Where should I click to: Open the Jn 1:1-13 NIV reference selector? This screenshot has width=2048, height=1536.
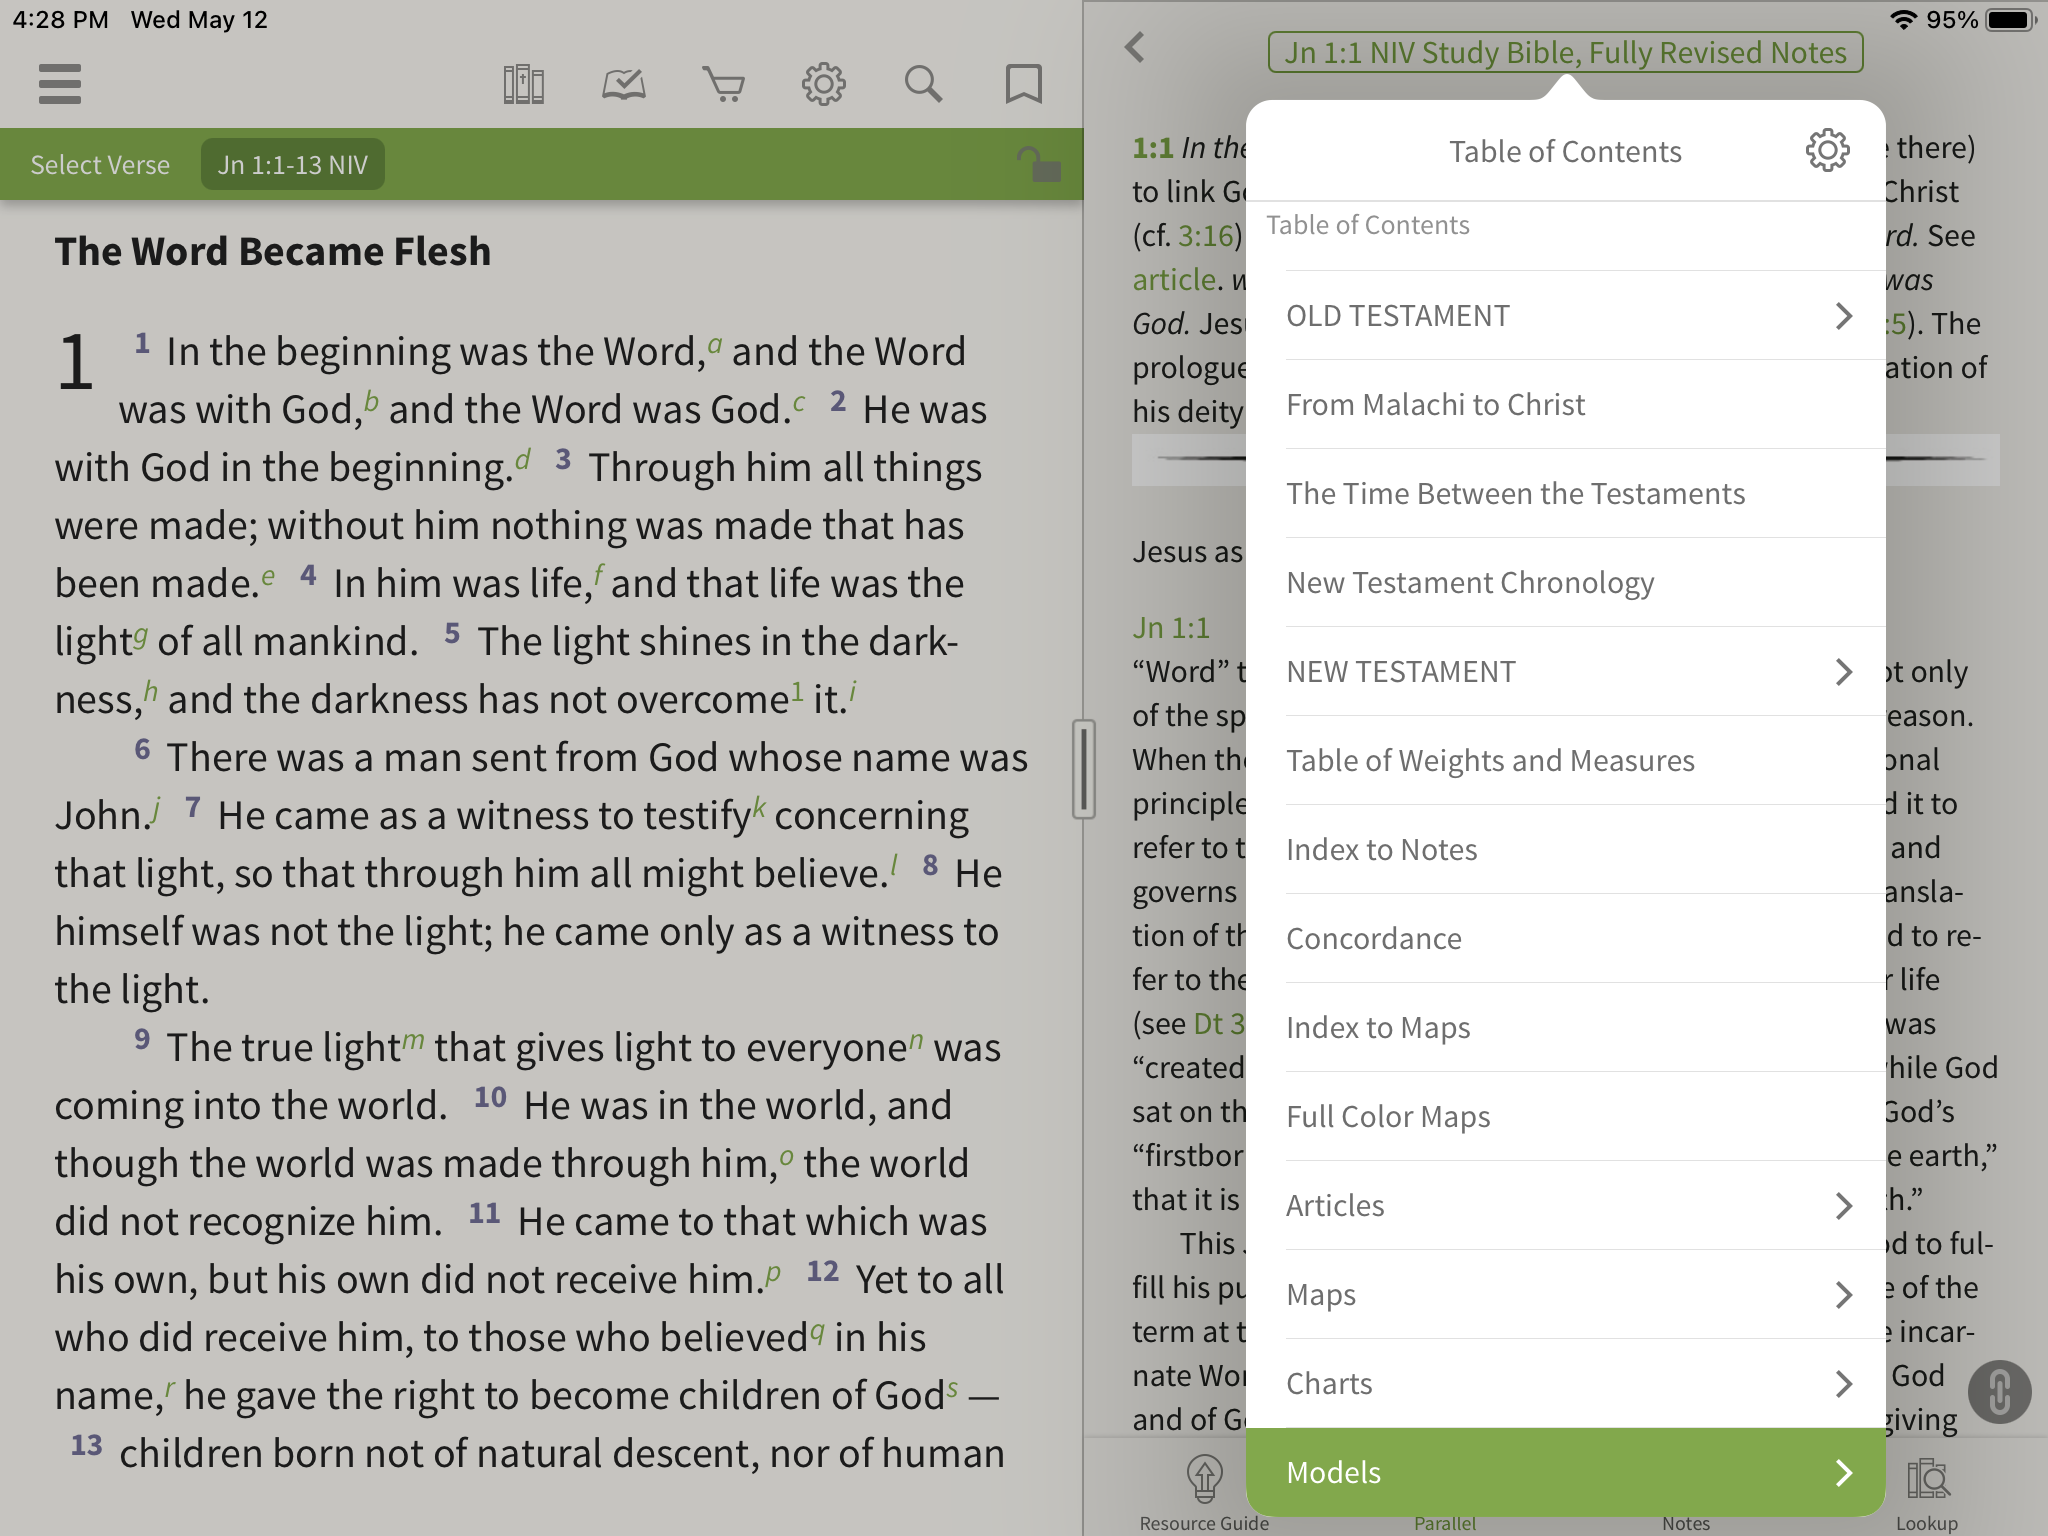click(292, 164)
